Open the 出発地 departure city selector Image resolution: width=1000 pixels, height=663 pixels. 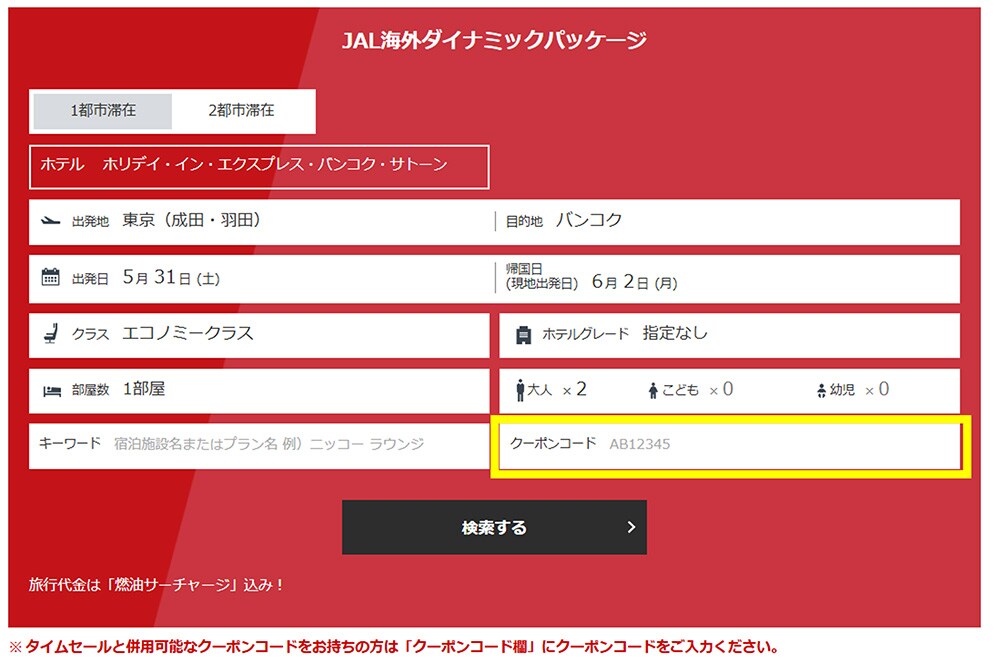point(261,222)
